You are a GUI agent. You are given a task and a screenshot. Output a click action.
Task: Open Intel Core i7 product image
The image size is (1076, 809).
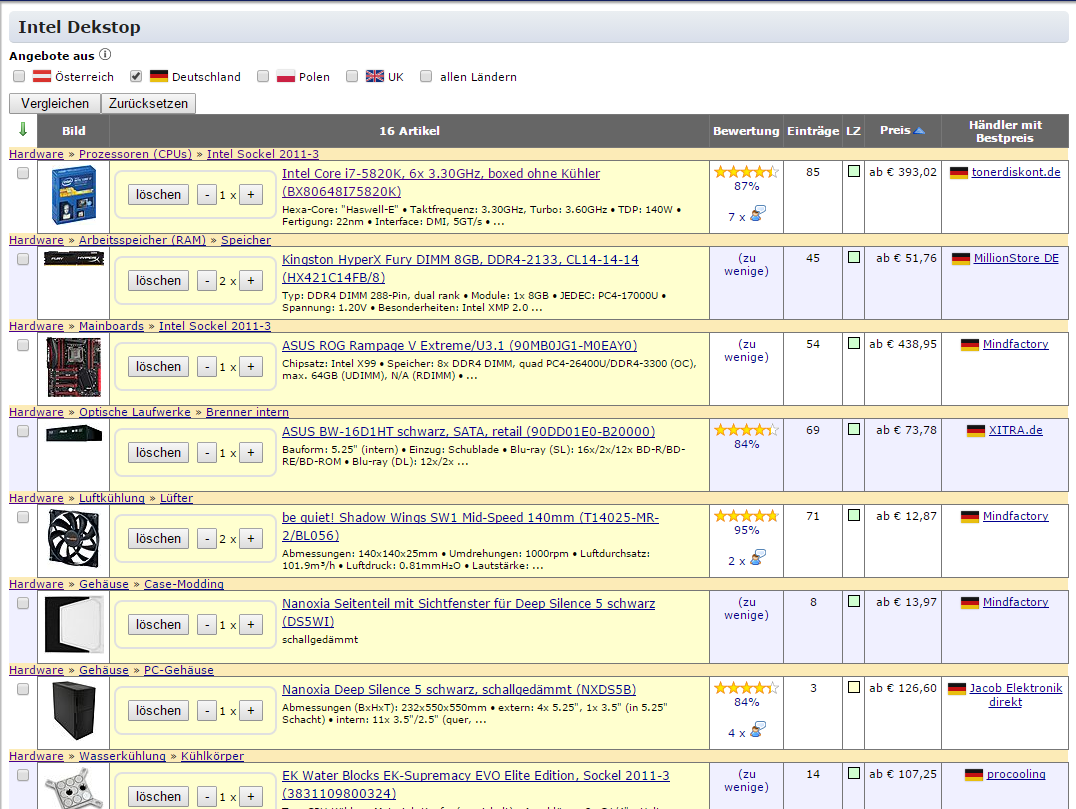pyautogui.click(x=73, y=195)
